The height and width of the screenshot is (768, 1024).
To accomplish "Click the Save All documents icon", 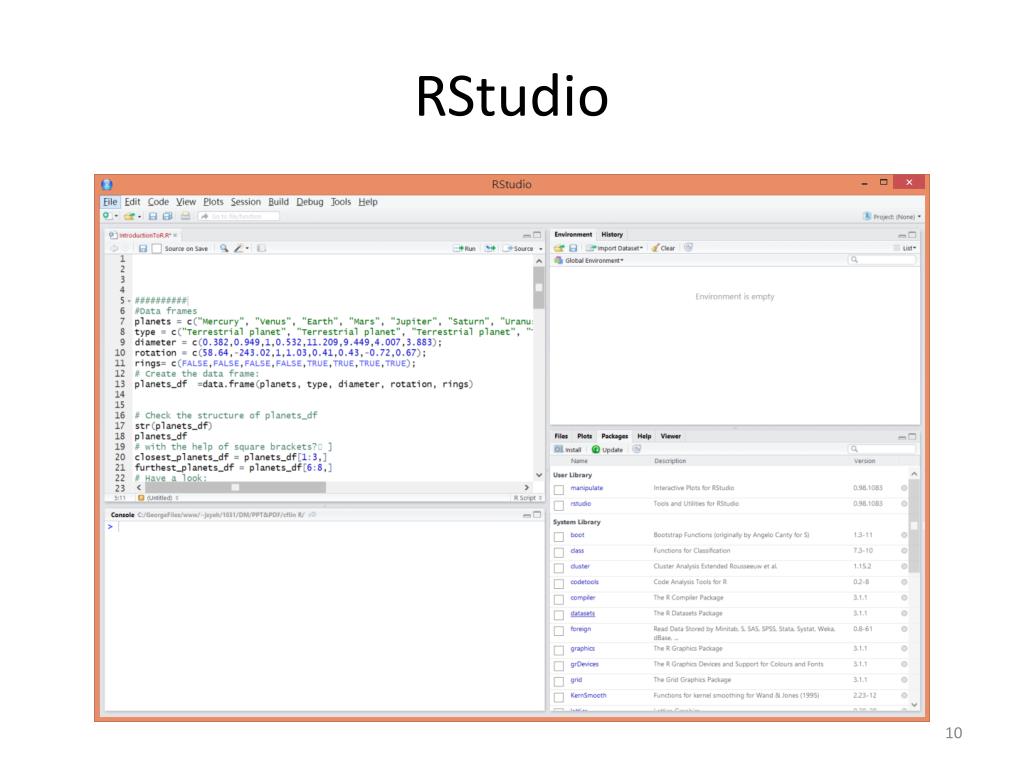I will 168,216.
